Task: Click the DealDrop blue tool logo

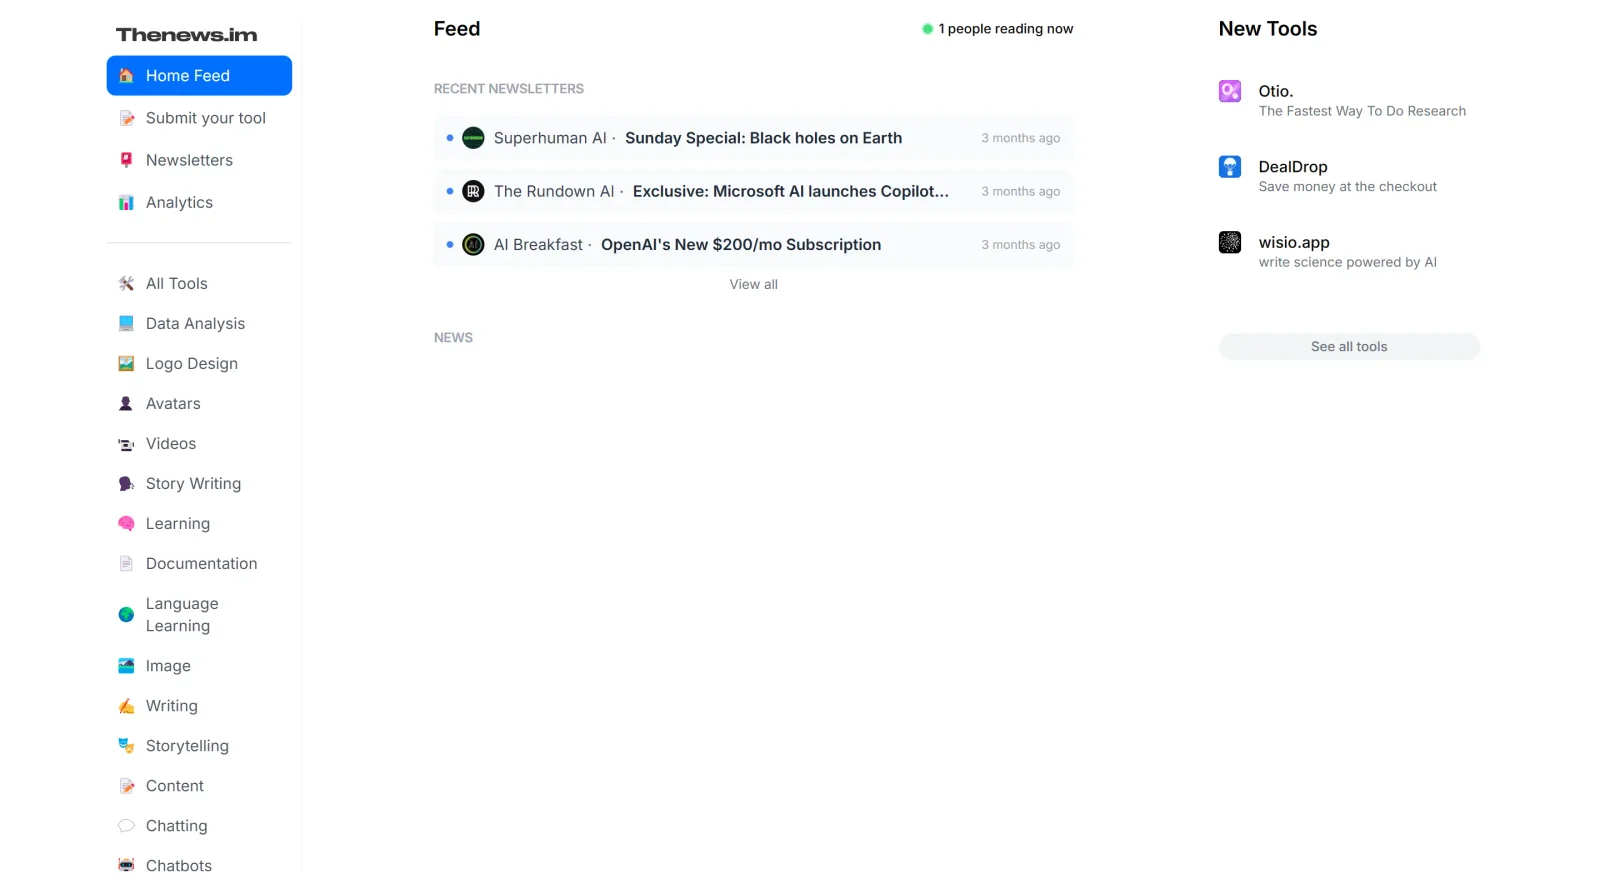Action: coord(1230,167)
